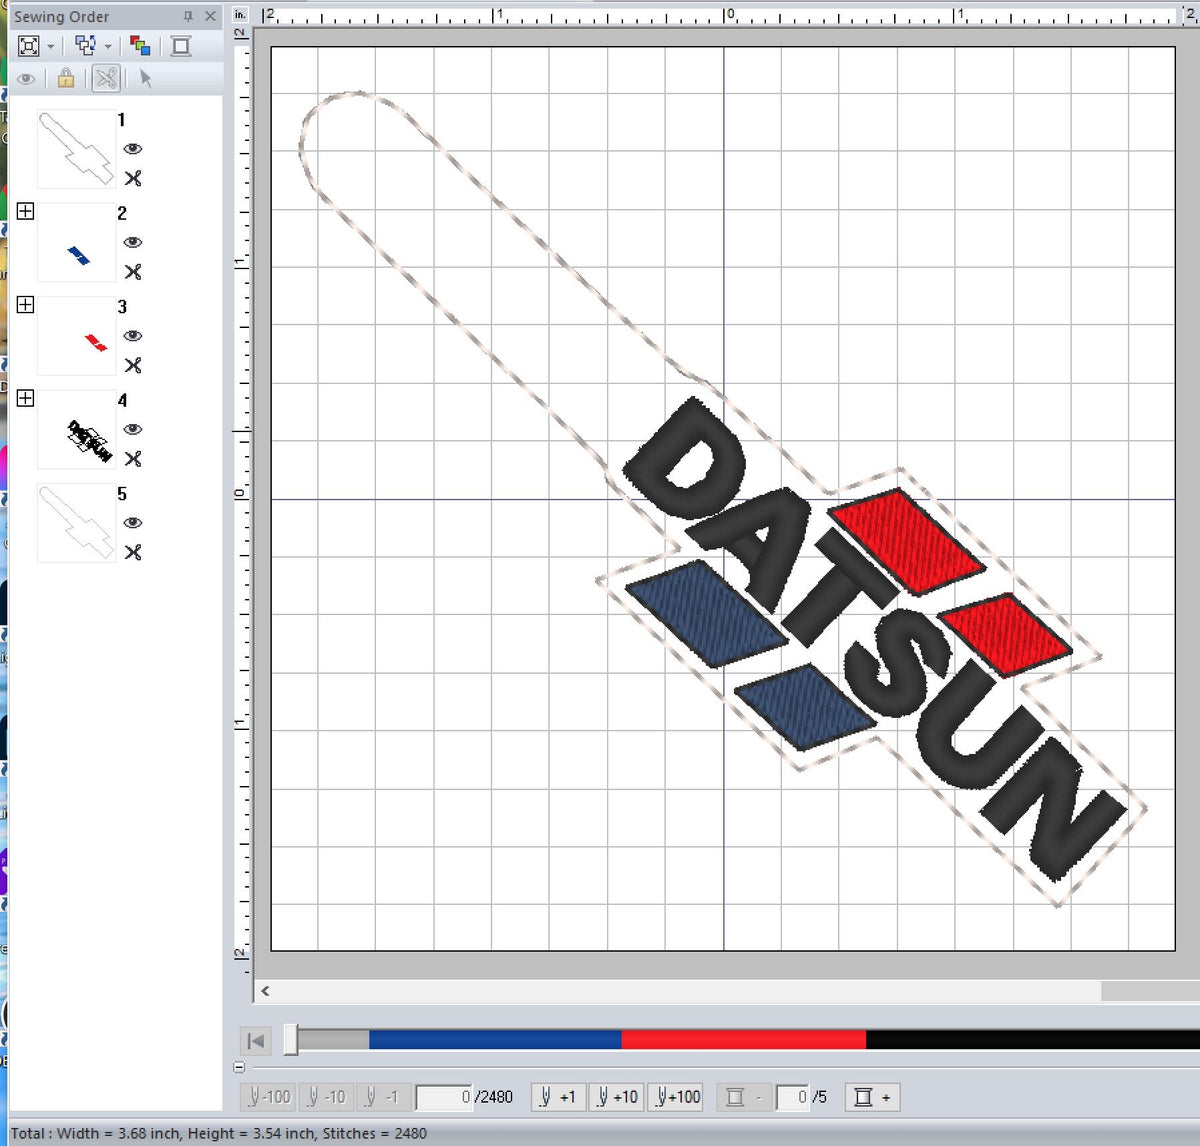Click the scissors trim icon of step 3
The width and height of the screenshot is (1200, 1146).
point(133,365)
